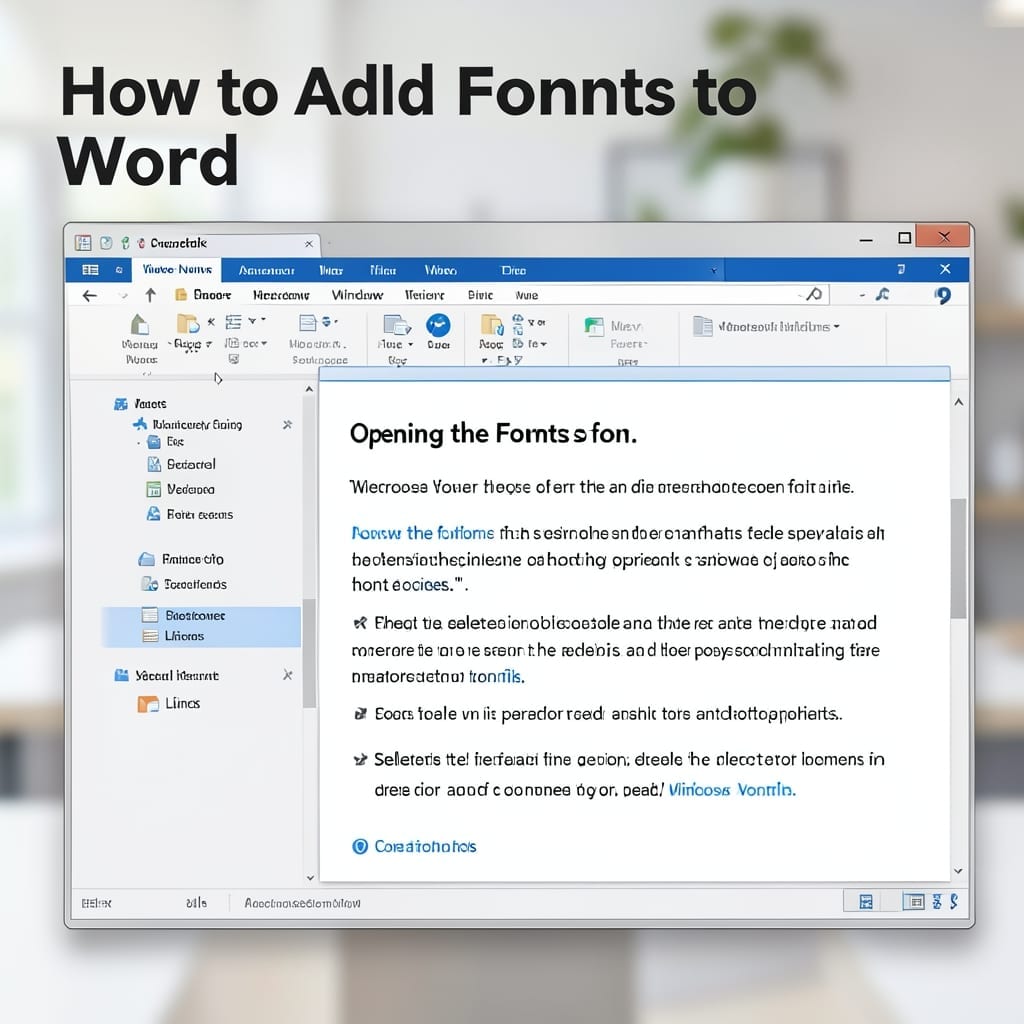Open the history chevron beside the back arrow
The image size is (1024, 1024).
[123, 296]
